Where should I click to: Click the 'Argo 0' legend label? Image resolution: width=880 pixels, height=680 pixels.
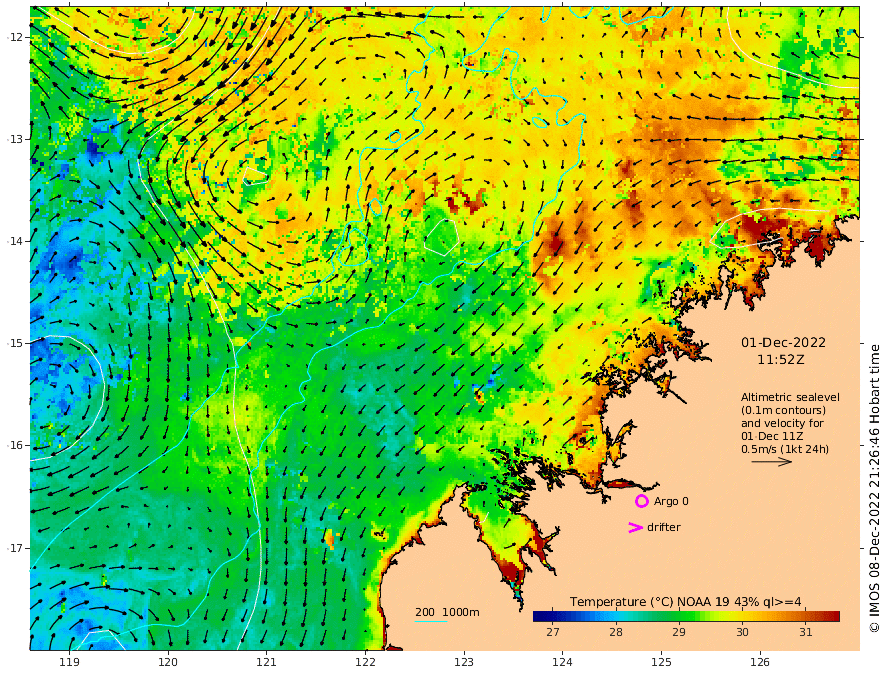coord(671,501)
